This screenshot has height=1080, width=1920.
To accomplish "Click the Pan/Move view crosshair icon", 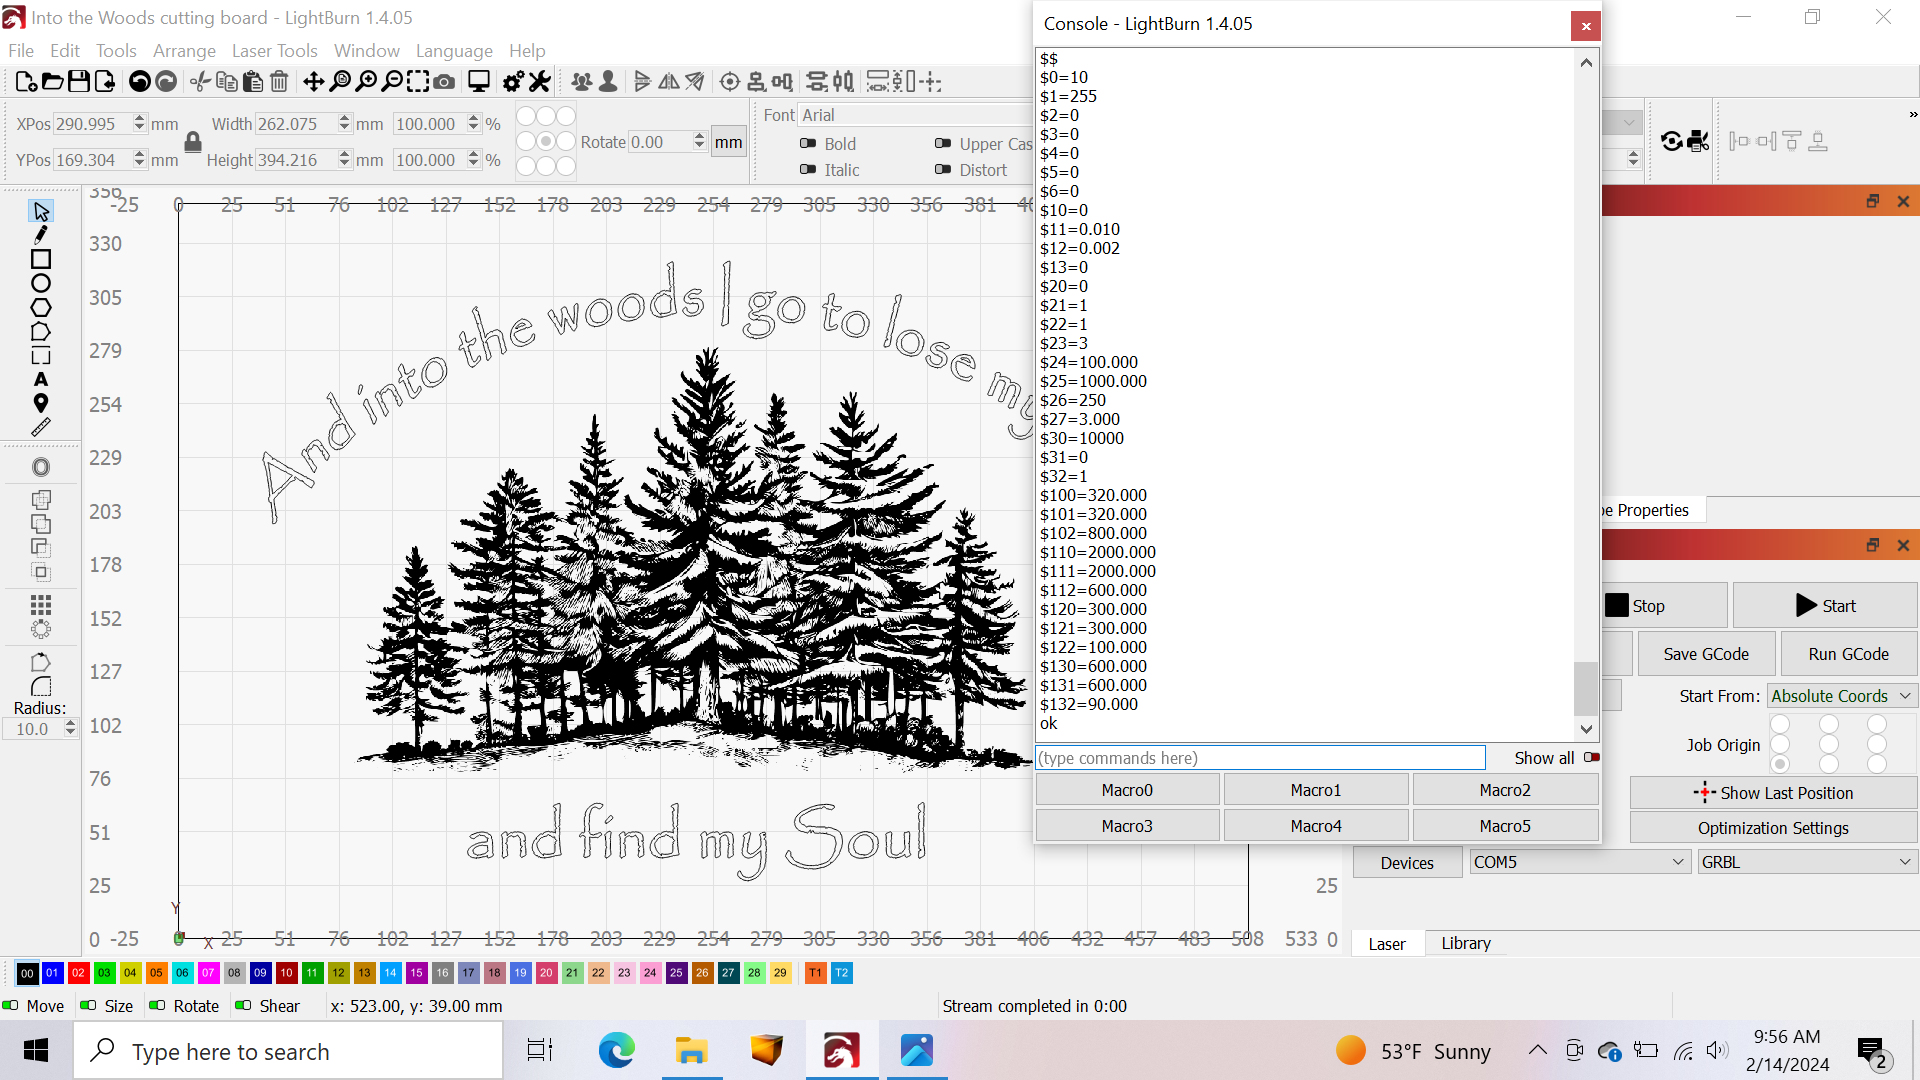I will click(x=314, y=82).
